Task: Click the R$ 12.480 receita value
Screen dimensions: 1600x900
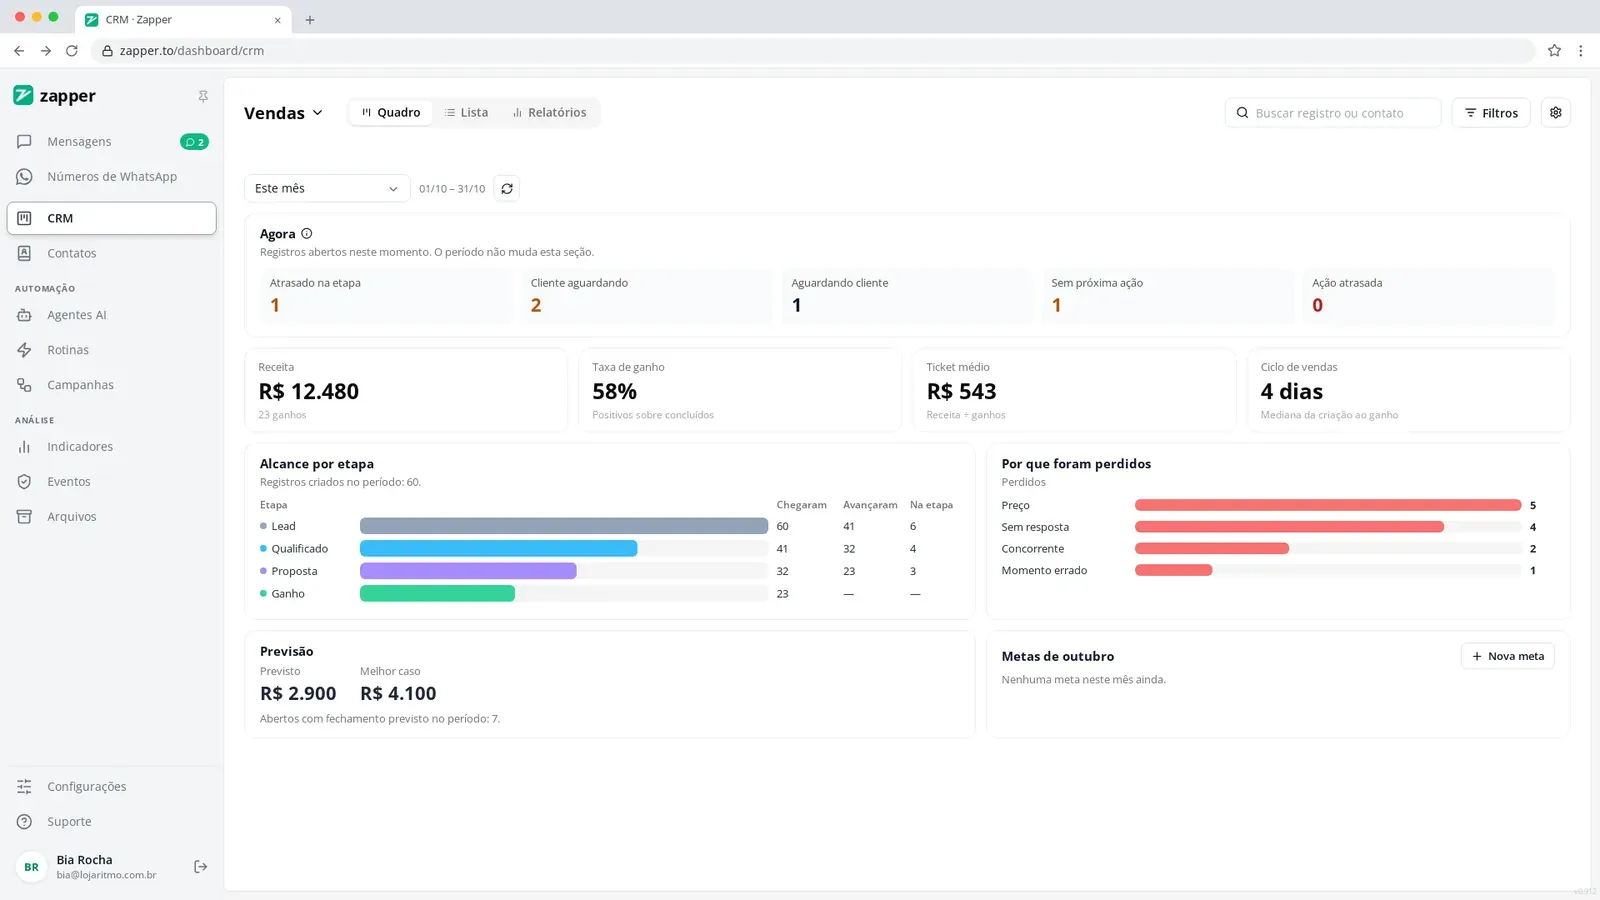Action: [x=309, y=391]
